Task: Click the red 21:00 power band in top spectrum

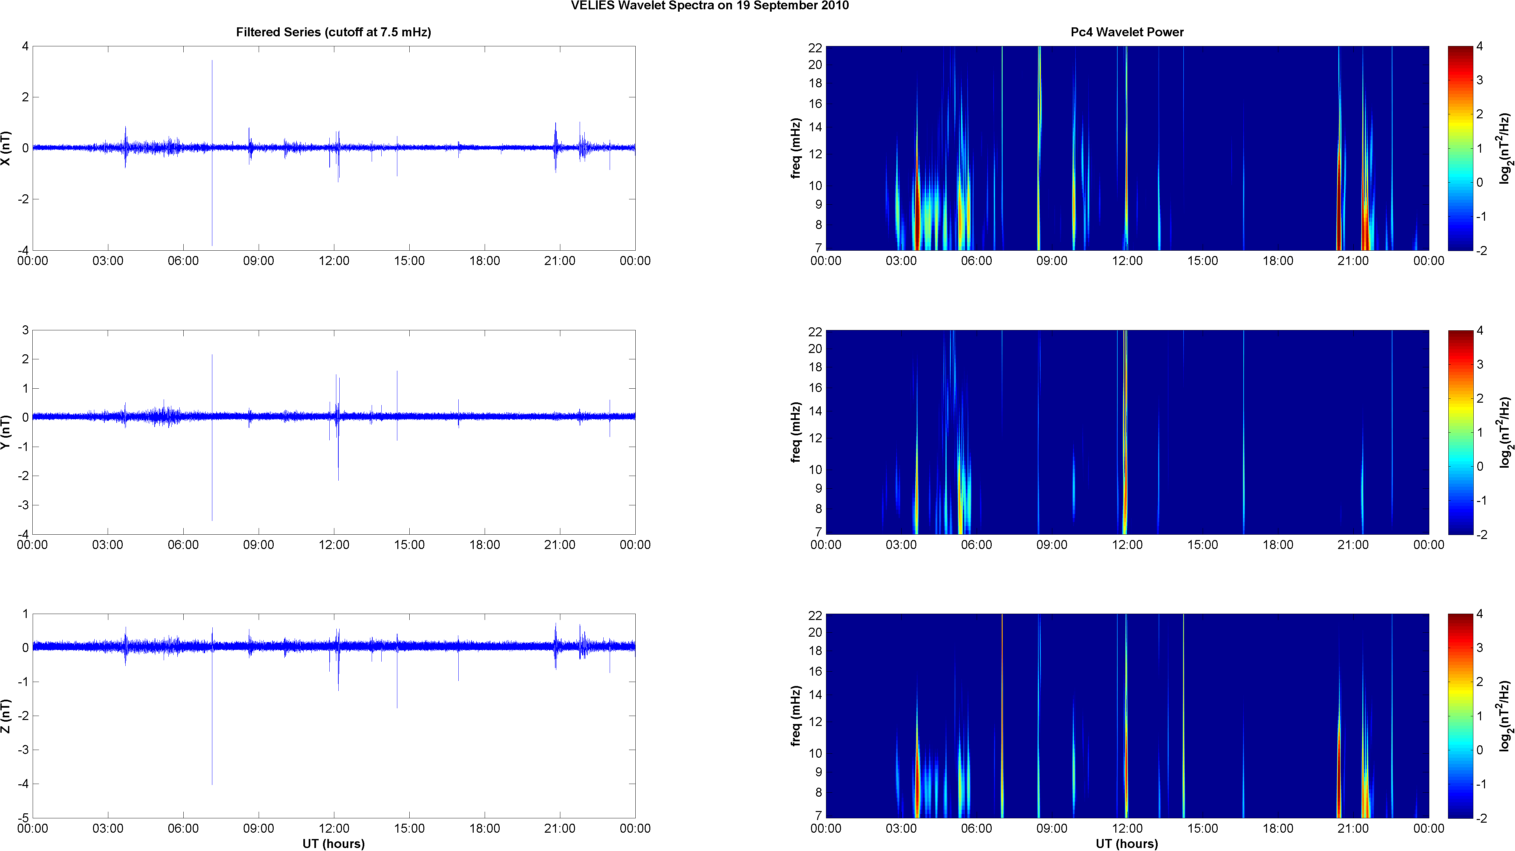Action: click(x=1365, y=220)
